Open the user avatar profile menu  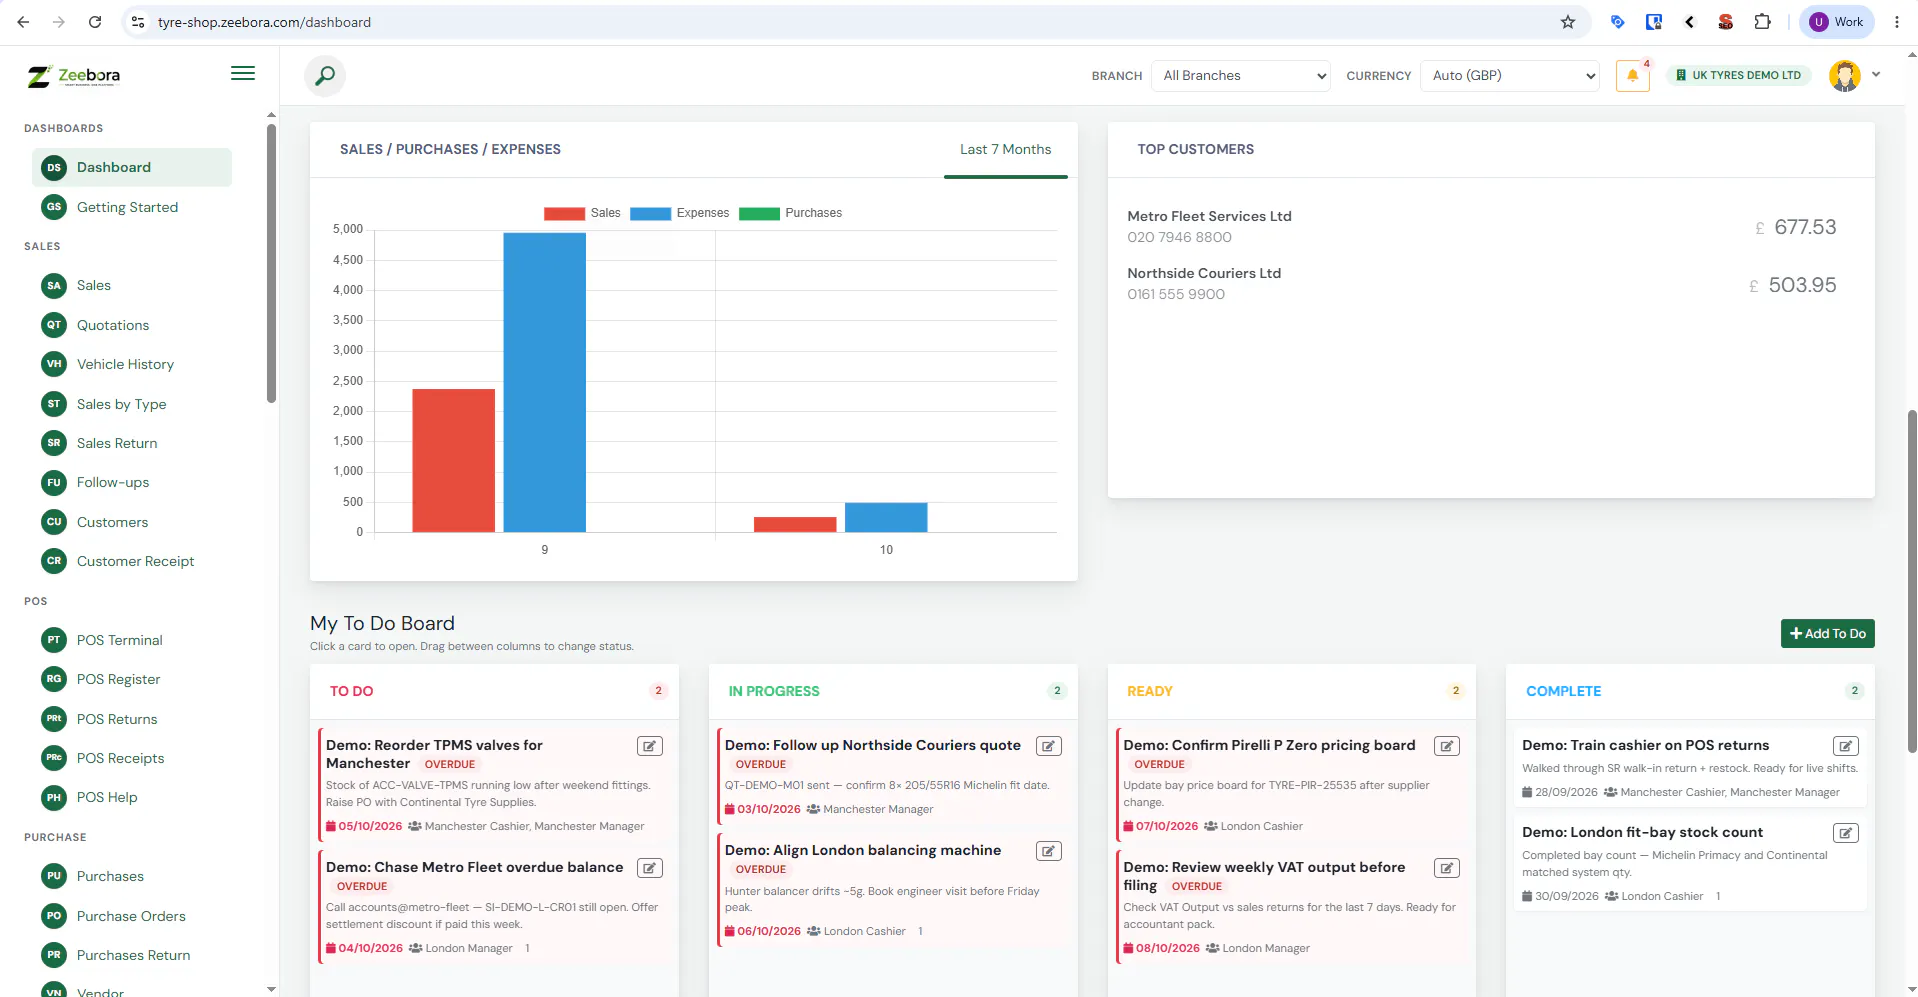[x=1845, y=76]
